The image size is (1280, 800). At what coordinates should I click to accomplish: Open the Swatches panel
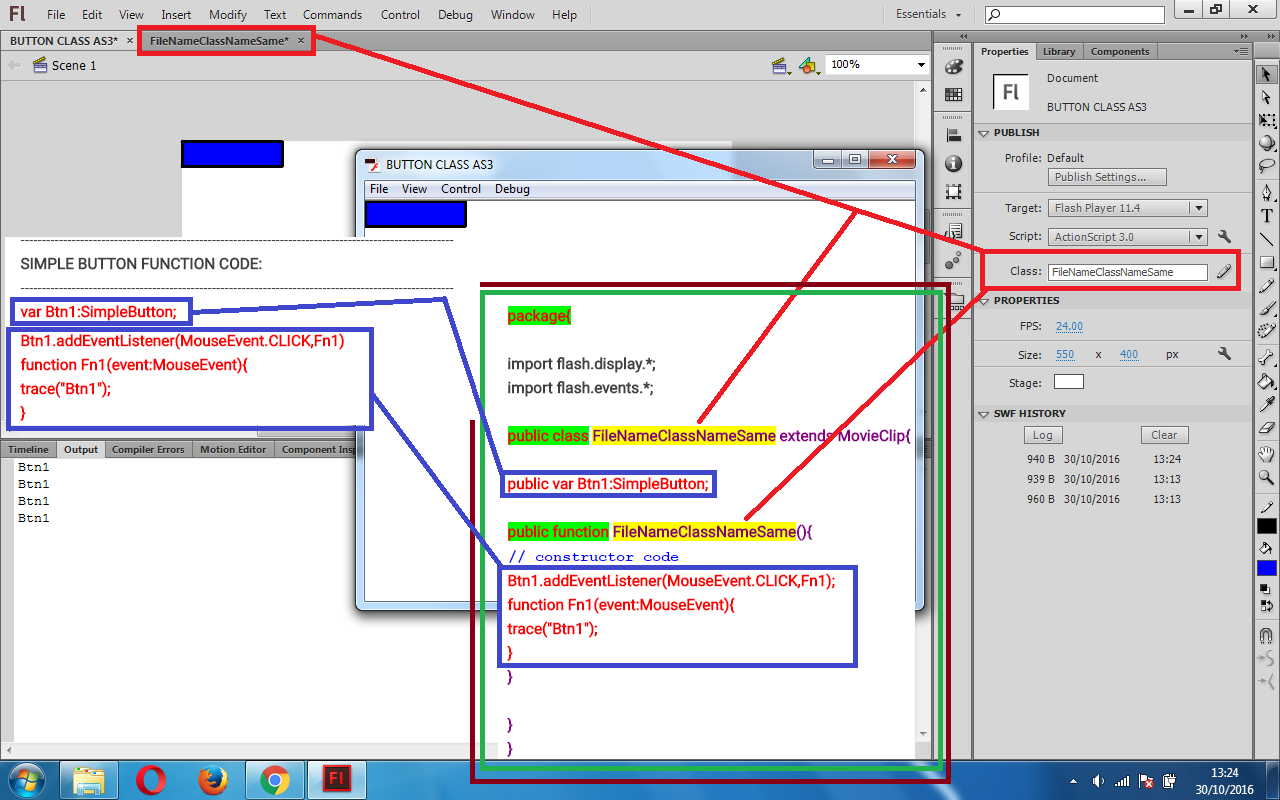click(x=953, y=95)
